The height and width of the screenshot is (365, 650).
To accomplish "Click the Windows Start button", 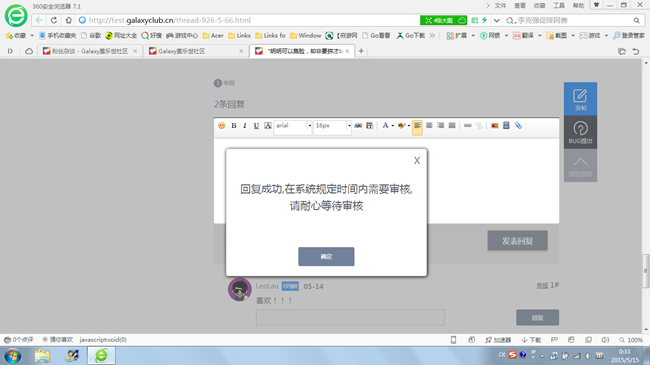I will pos(13,356).
